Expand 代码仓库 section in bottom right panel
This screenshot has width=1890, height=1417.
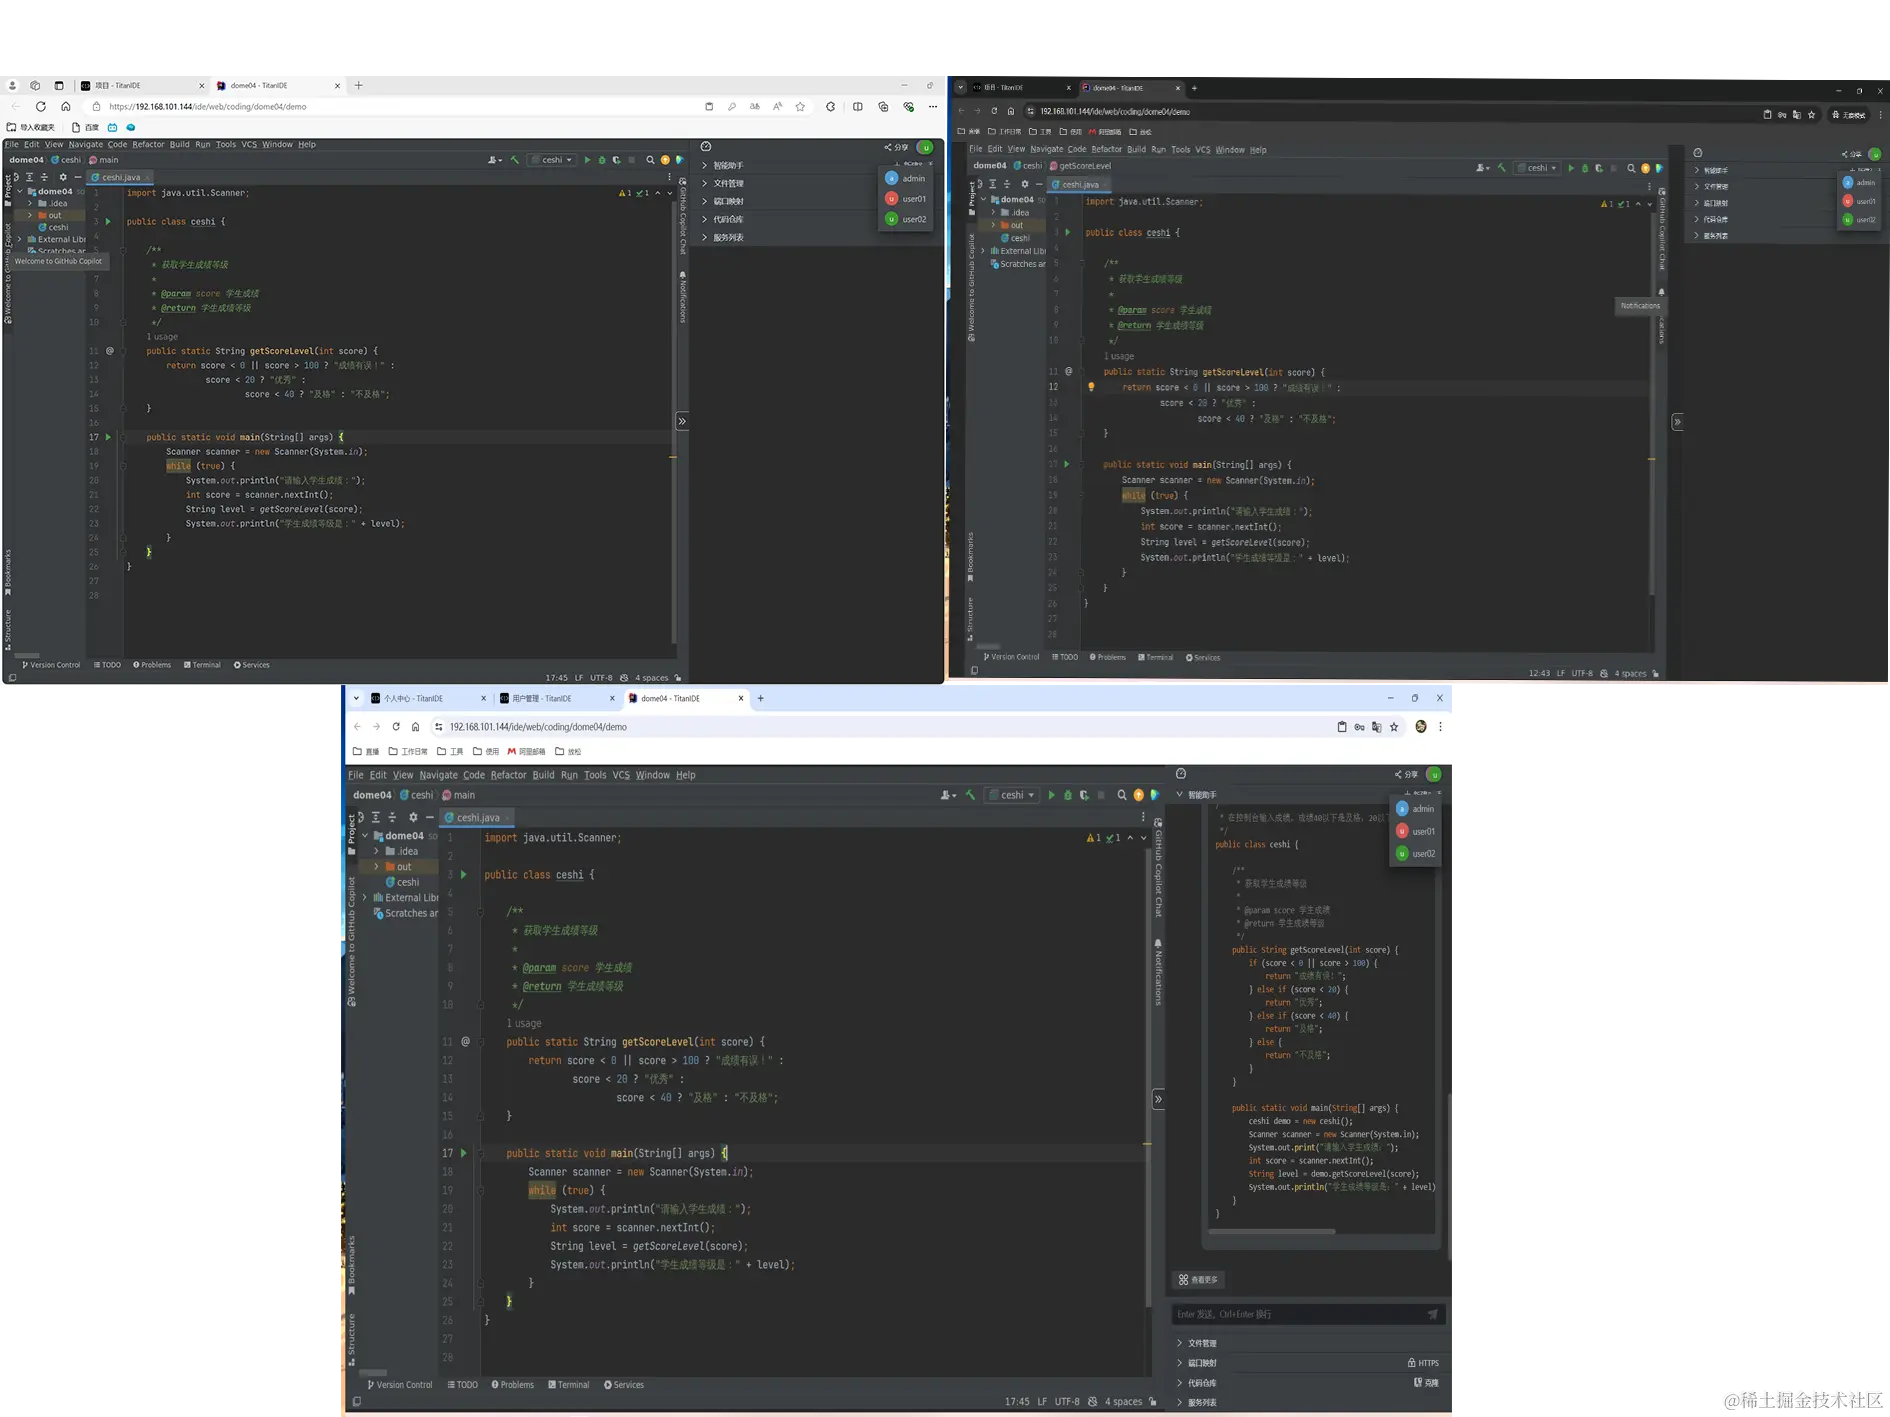(1179, 1383)
